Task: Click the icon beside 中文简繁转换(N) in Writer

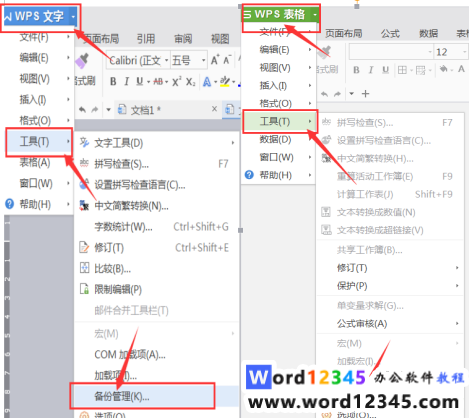Action: coord(84,205)
